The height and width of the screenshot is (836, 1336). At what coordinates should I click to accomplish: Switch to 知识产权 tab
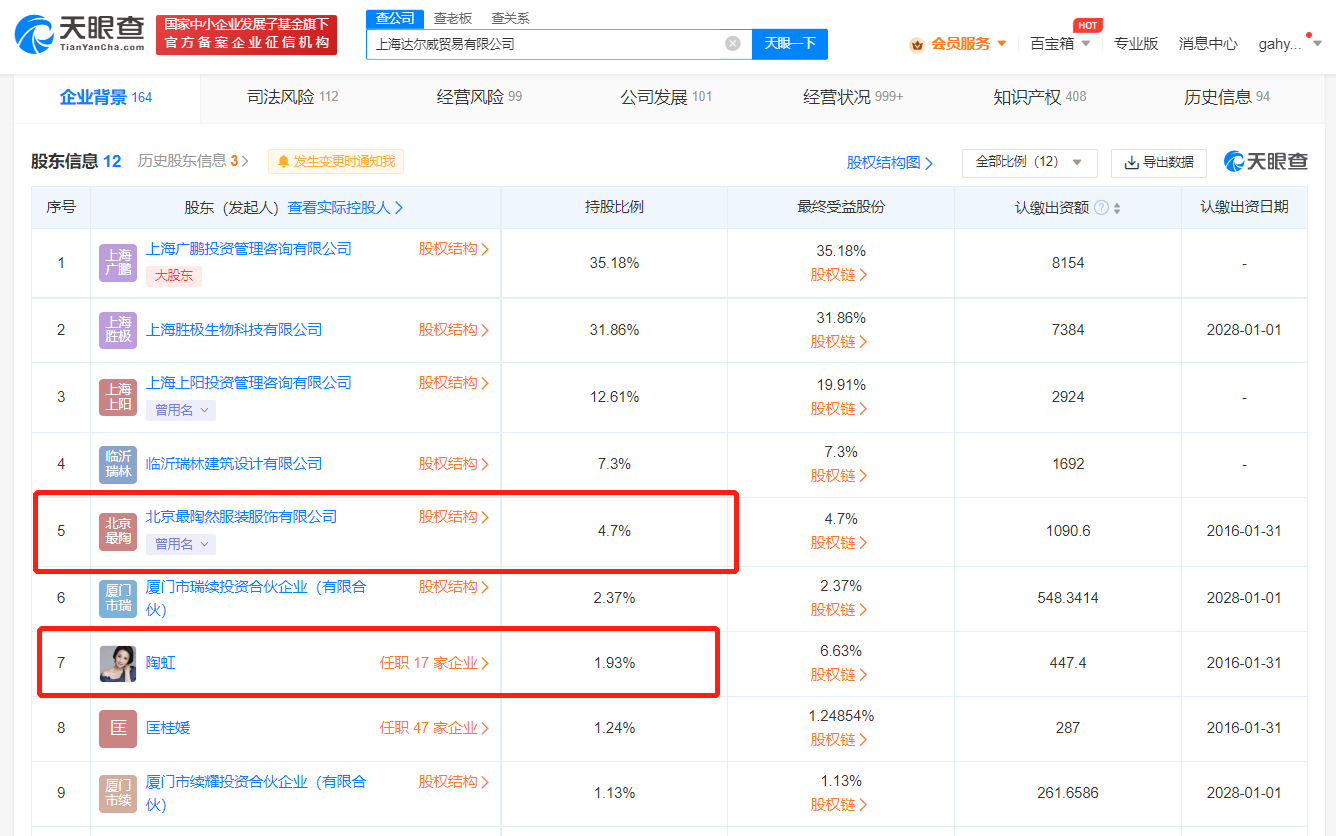(x=1040, y=97)
